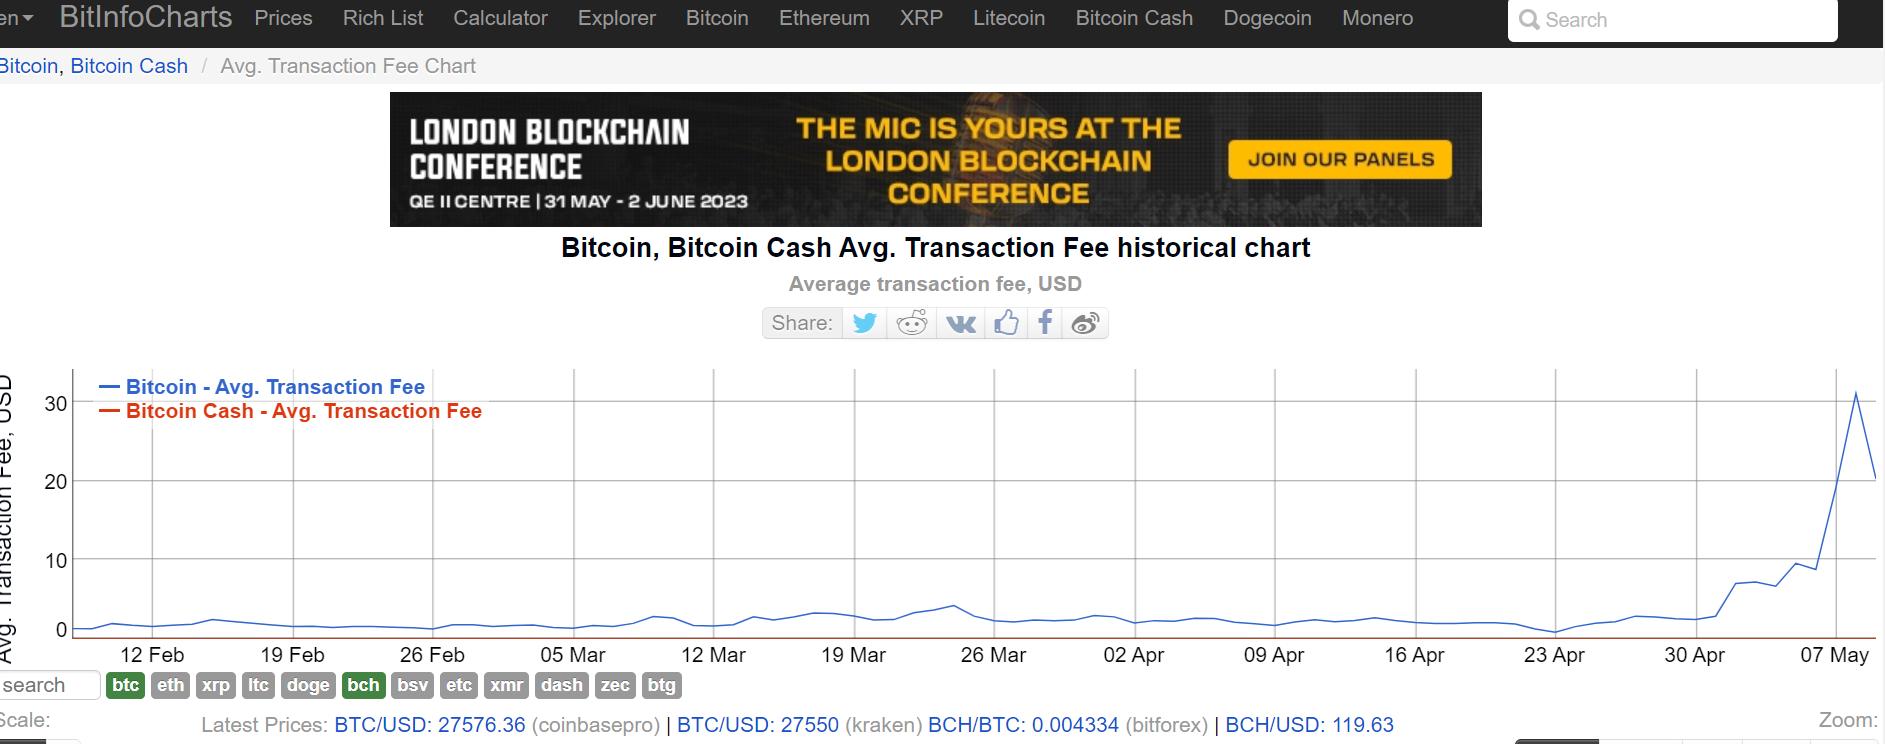Toggle the bch coin tag
The image size is (1885, 744).
click(363, 685)
